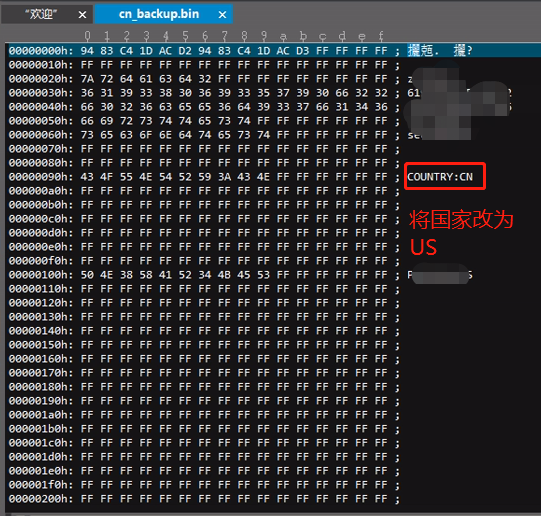Select the cn_backup.bin tab
541x516 pixels.
click(x=159, y=14)
